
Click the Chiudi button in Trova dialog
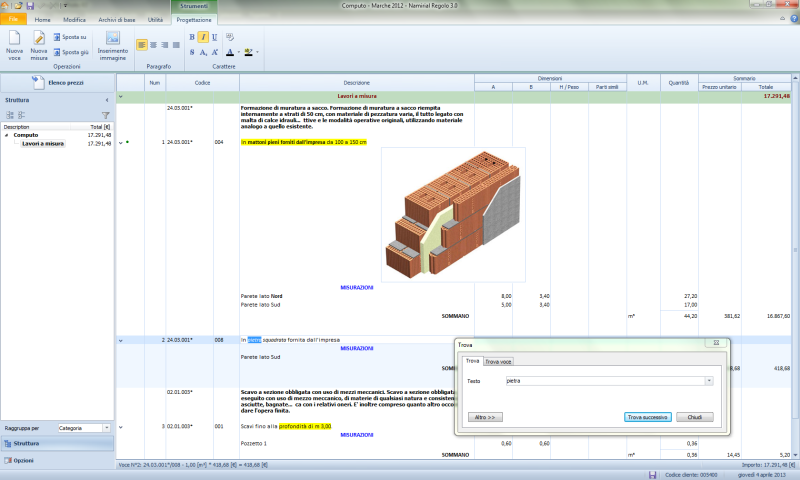tap(694, 417)
